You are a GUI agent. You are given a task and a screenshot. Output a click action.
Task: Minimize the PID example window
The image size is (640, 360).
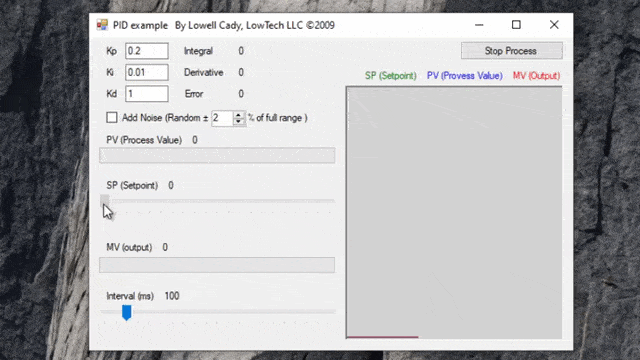click(x=479, y=25)
